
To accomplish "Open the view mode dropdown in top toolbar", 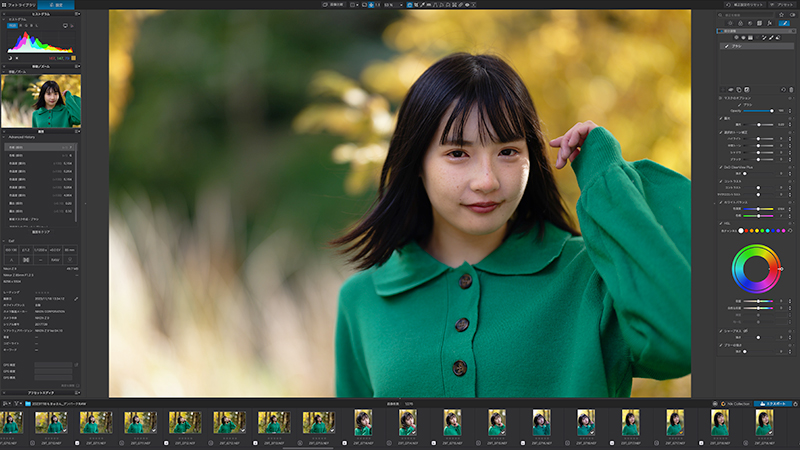I will tap(355, 5).
